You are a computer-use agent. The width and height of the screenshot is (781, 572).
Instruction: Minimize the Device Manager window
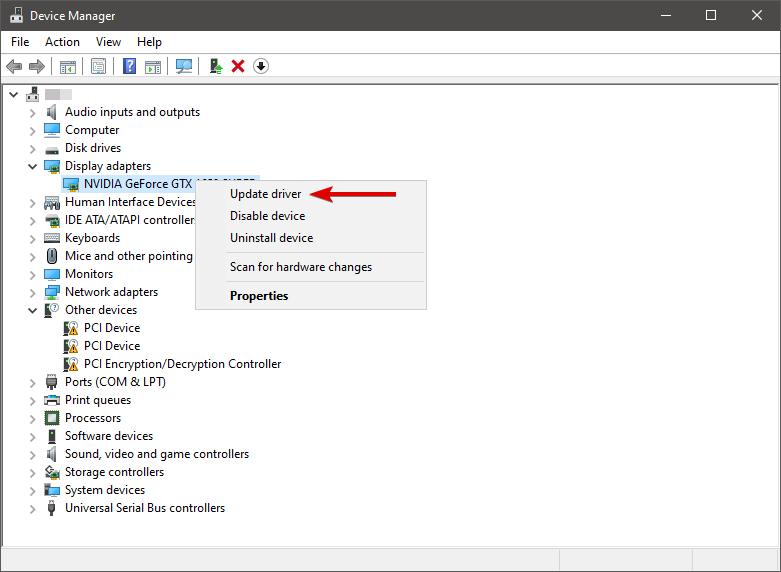[665, 15]
